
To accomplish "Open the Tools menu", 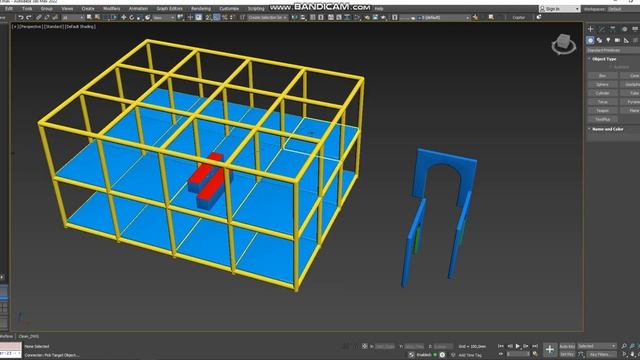I will 27,9.
